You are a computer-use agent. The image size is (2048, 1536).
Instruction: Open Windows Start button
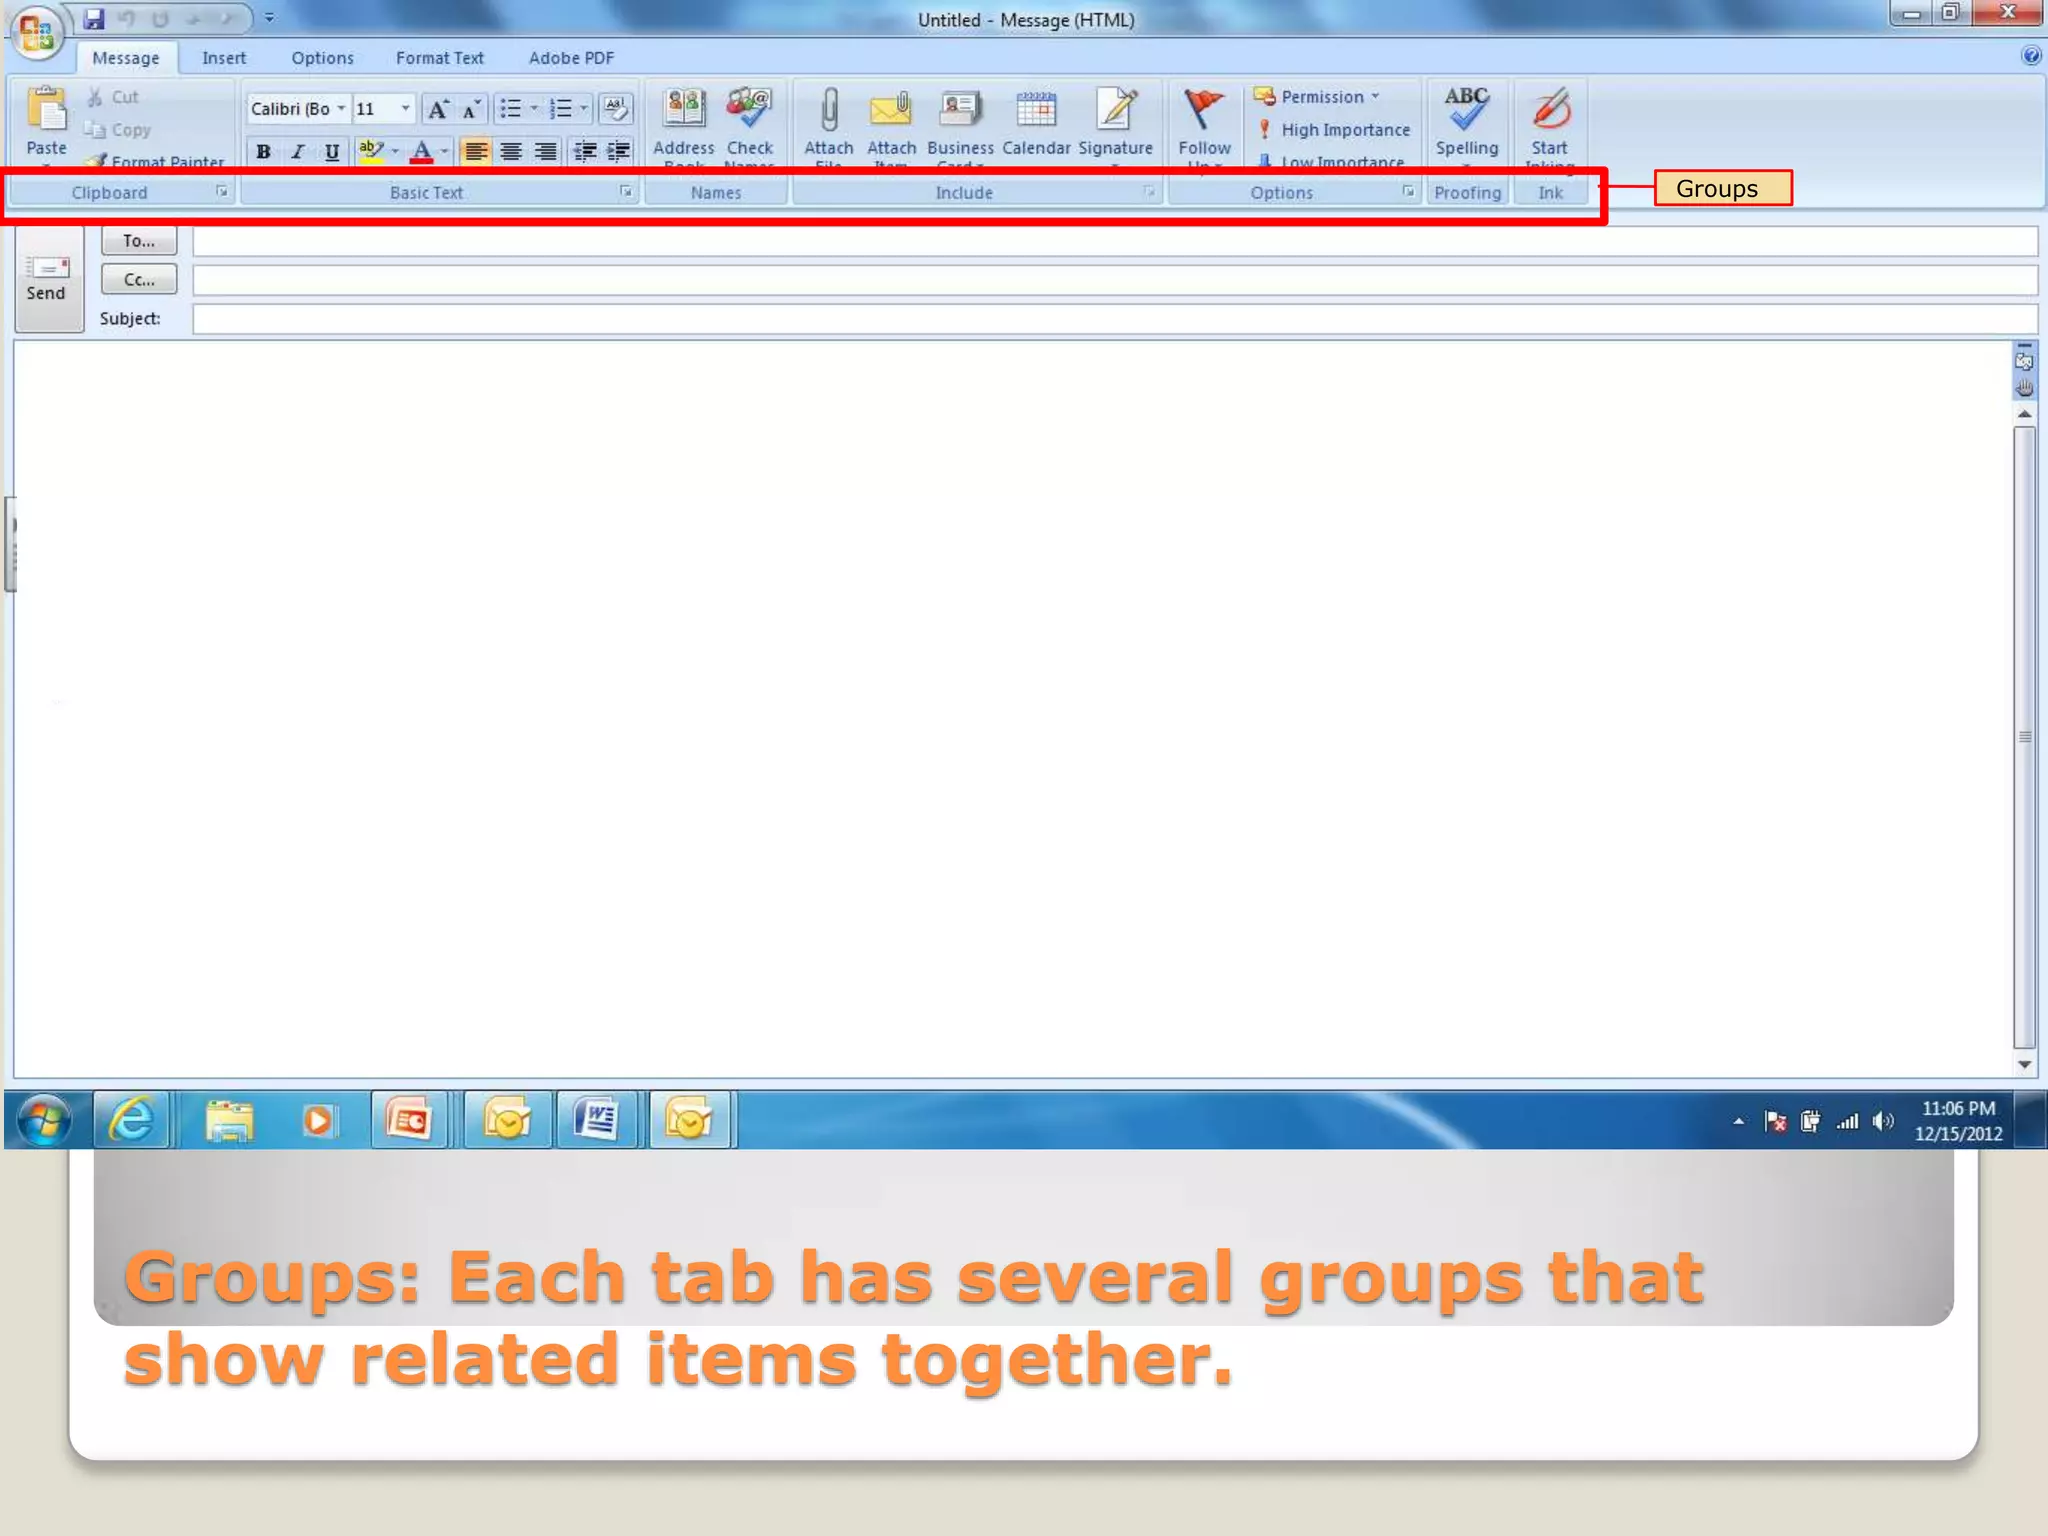(x=44, y=1119)
